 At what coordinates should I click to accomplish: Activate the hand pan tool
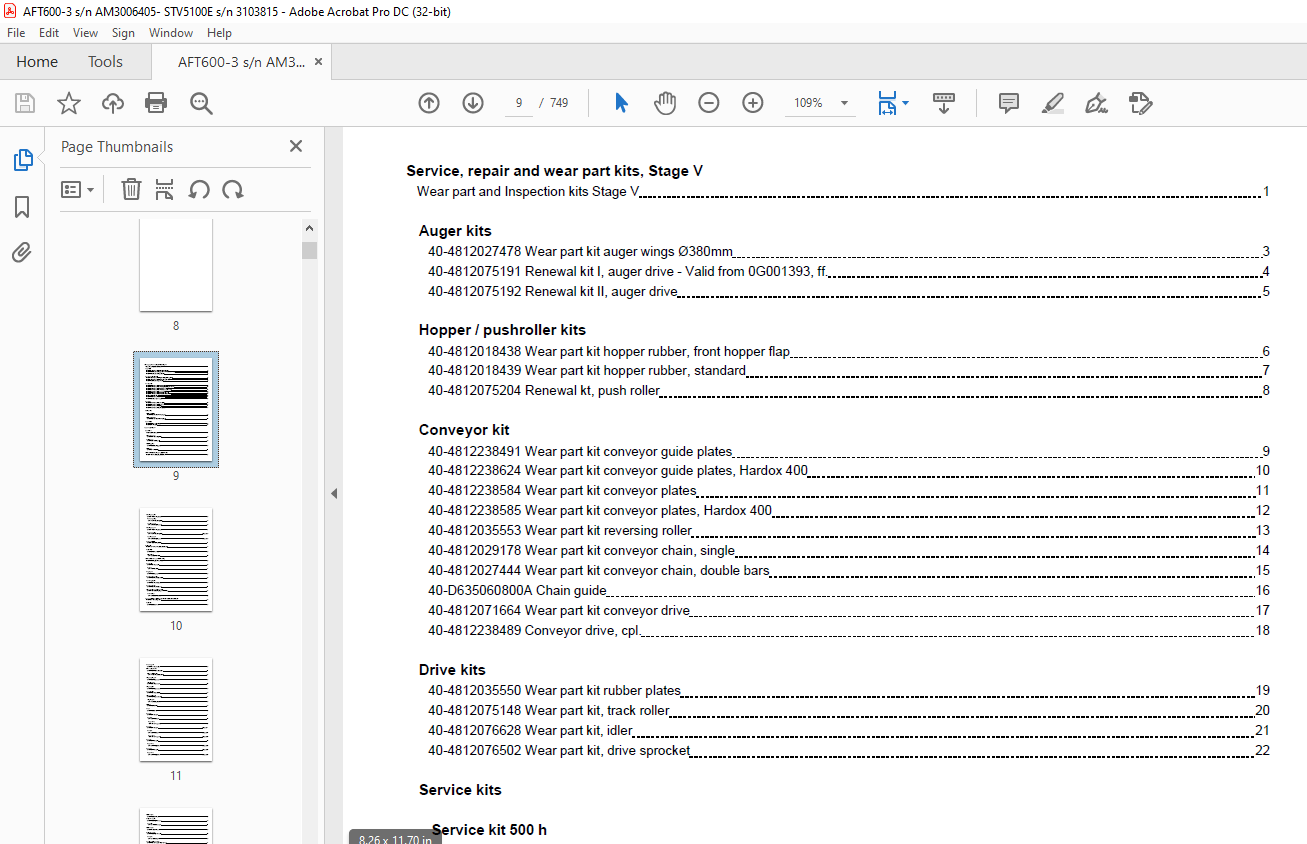click(665, 103)
